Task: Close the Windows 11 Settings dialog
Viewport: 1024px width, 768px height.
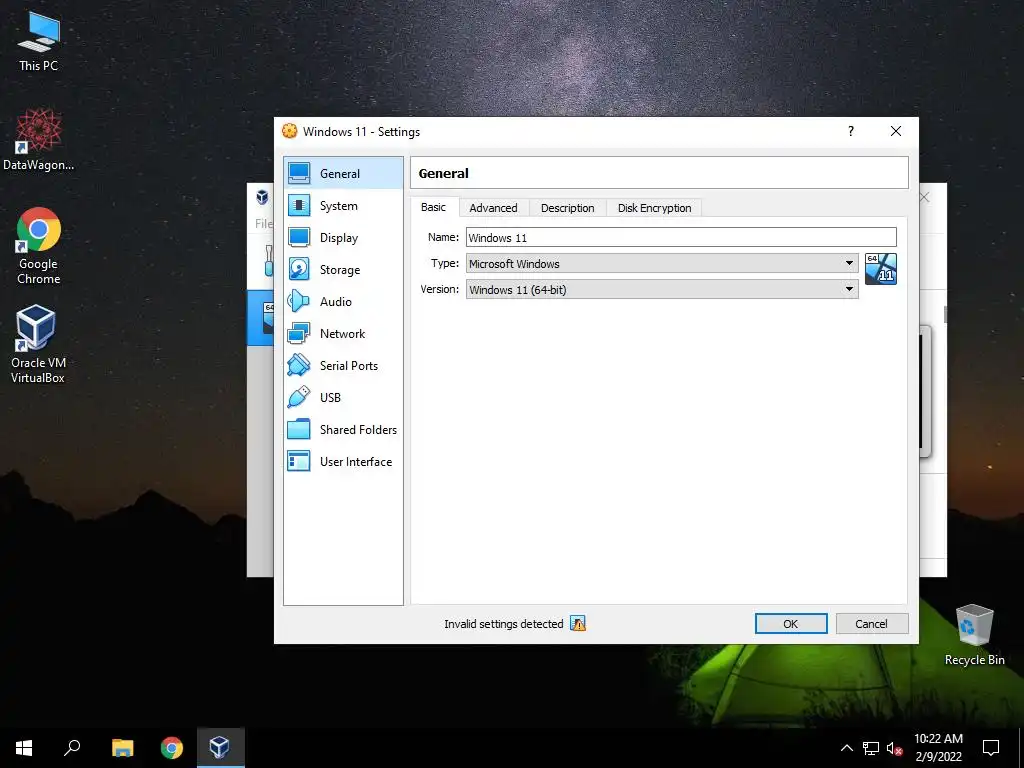Action: [x=896, y=131]
